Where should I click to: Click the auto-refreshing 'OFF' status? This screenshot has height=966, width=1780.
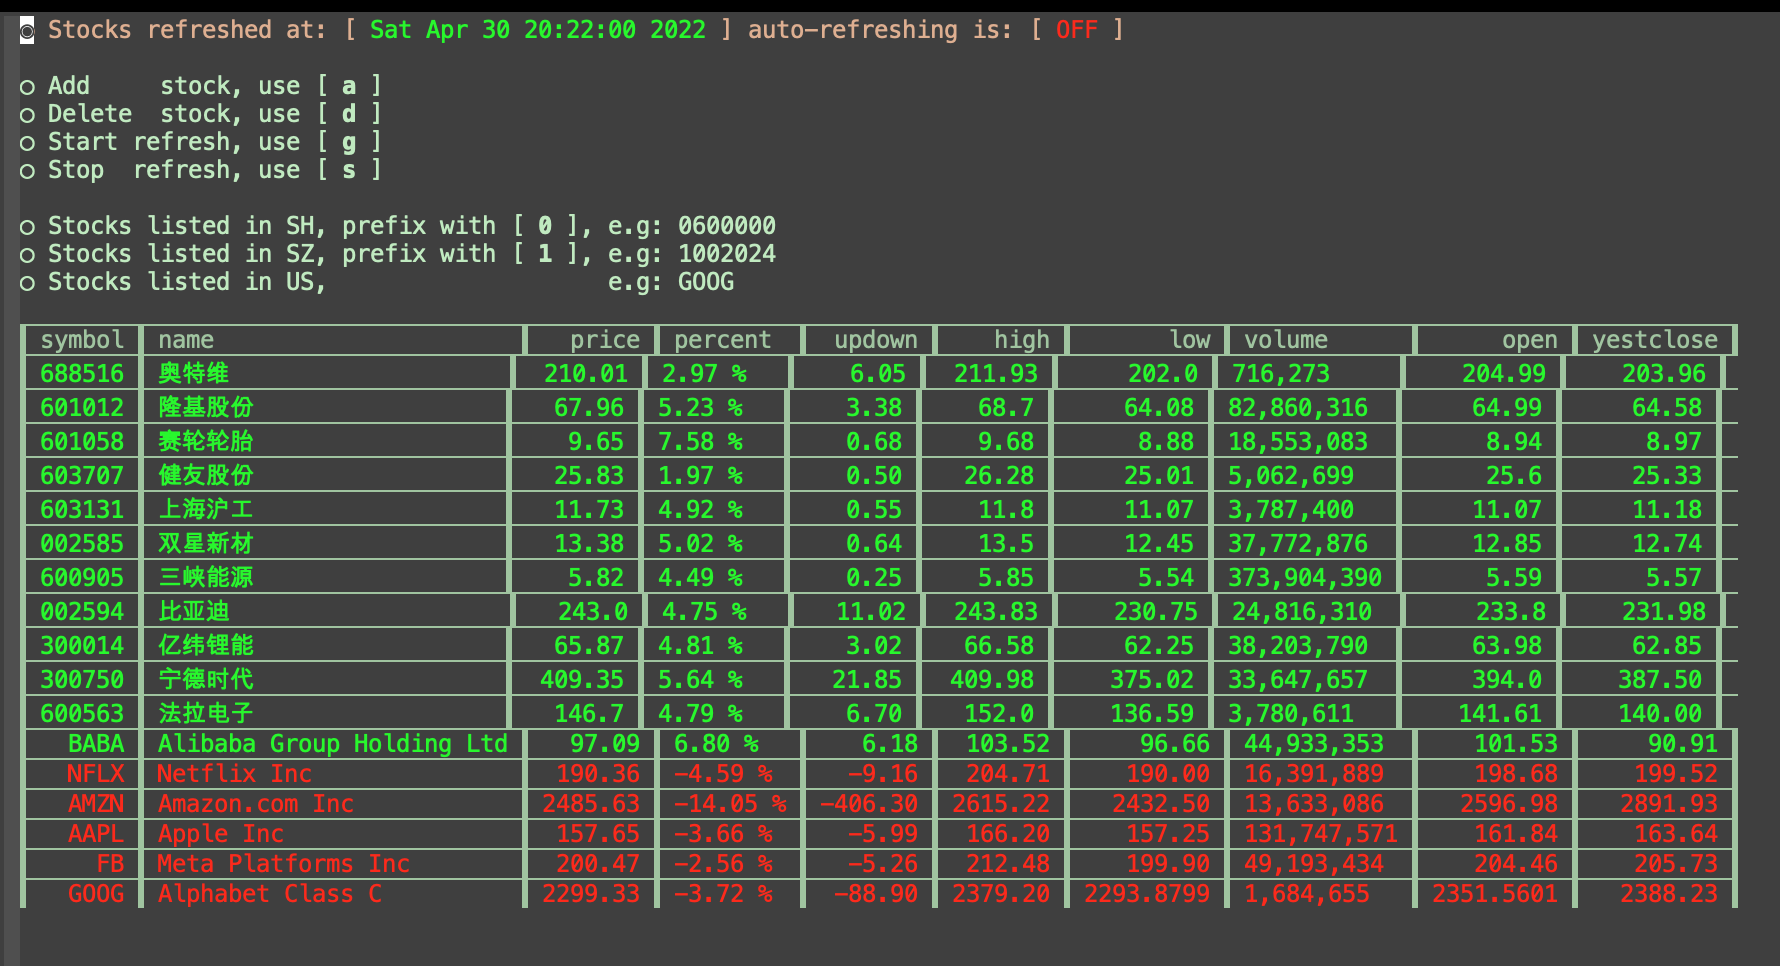1076,30
